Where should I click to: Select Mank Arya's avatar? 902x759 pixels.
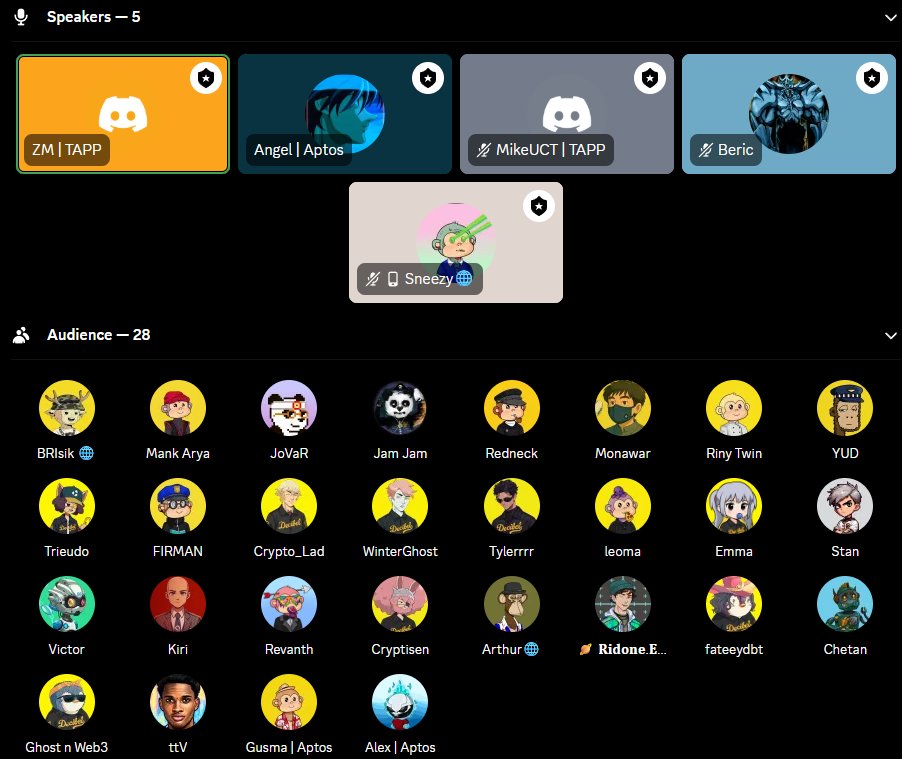(x=178, y=408)
